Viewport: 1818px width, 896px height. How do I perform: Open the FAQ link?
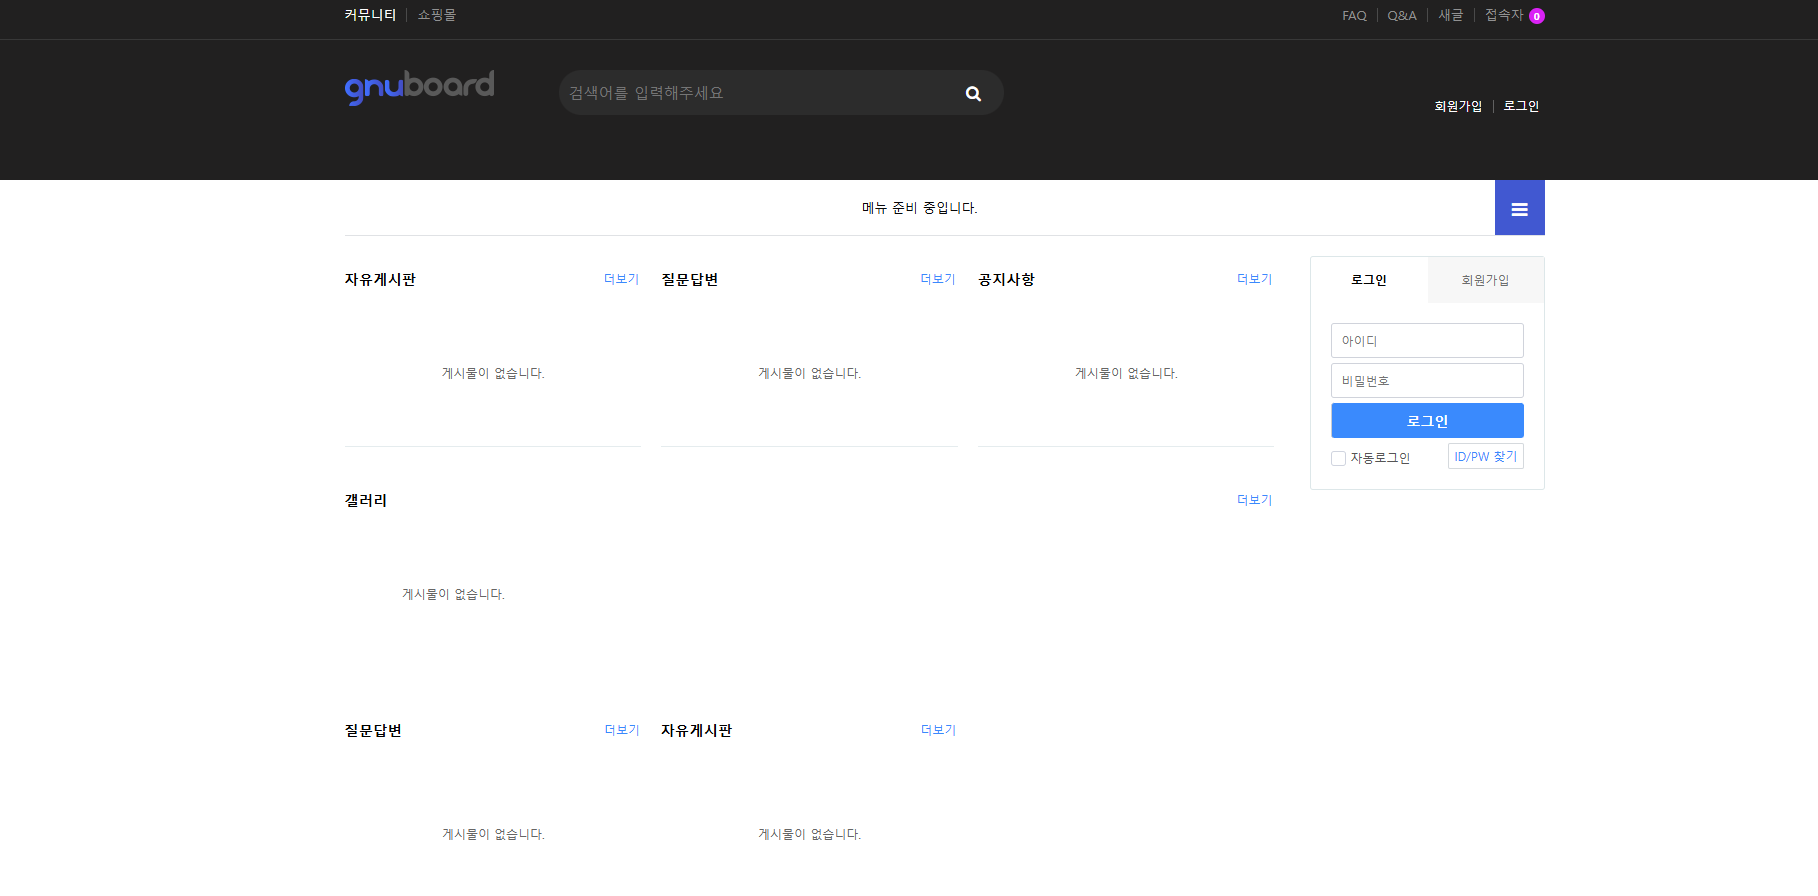tap(1354, 16)
